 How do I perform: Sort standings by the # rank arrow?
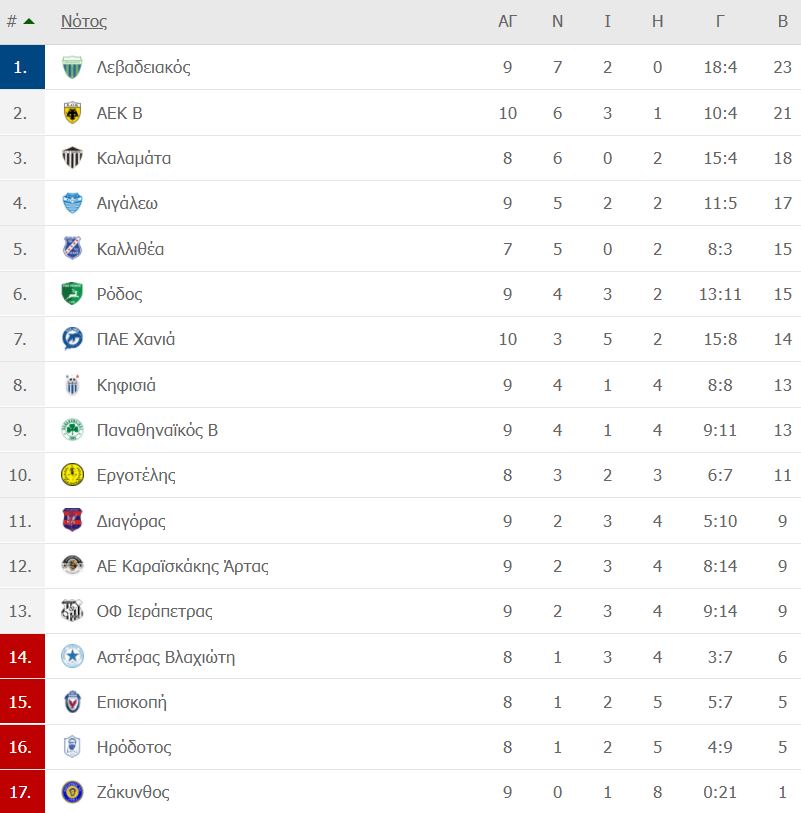click(x=20, y=21)
